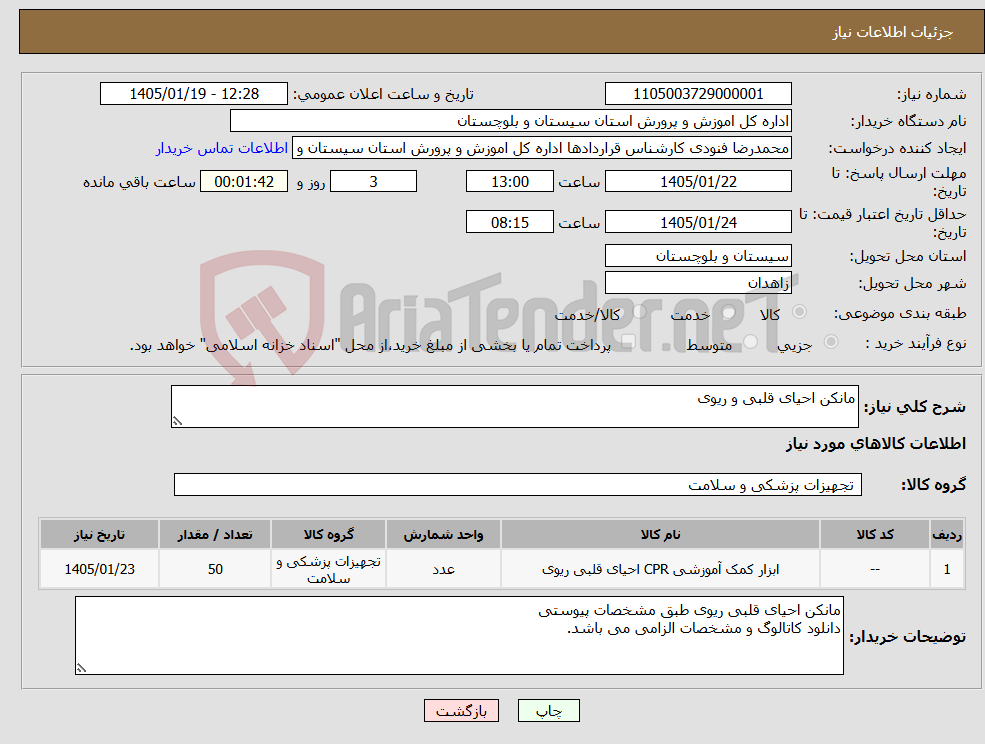Click the واحد شمارش column header
Viewport: 985px width, 744px height.
pos(444,535)
